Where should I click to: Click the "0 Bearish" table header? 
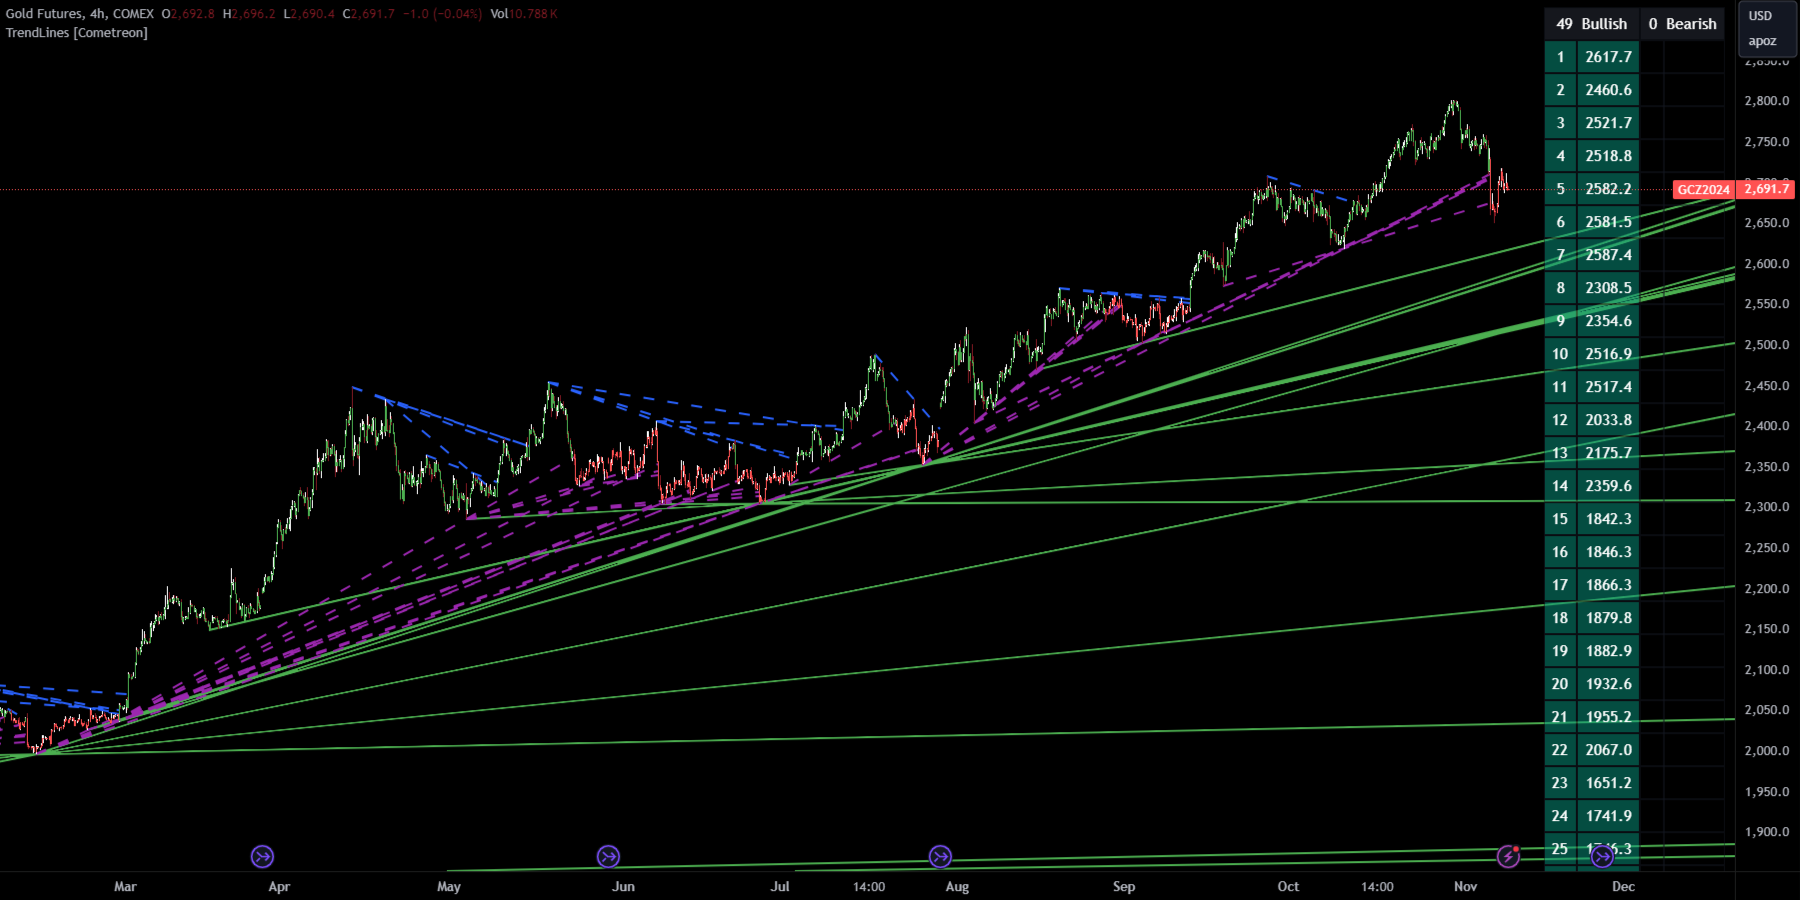click(x=1683, y=24)
